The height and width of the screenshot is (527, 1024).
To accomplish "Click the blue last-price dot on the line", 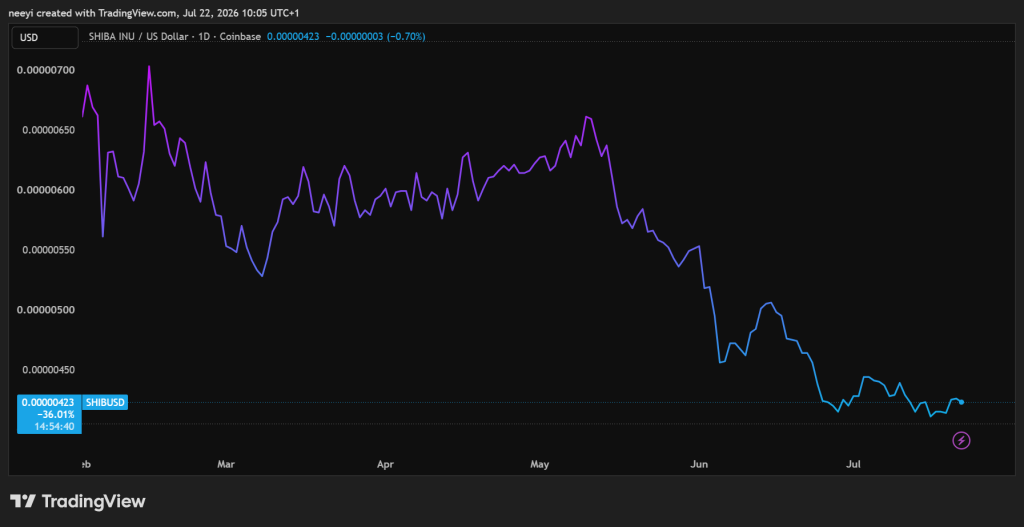I will tap(961, 402).
